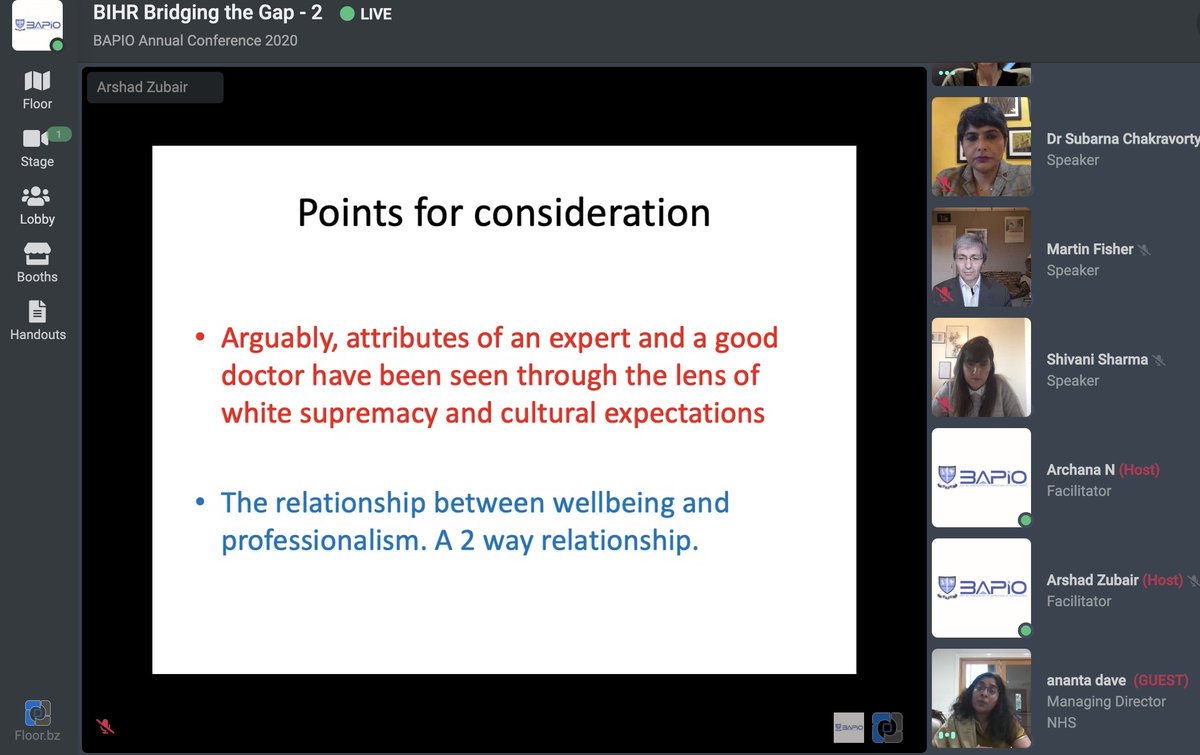Click the name ananta dave (GUEST)
The width and height of the screenshot is (1200, 755).
[x=1117, y=681]
